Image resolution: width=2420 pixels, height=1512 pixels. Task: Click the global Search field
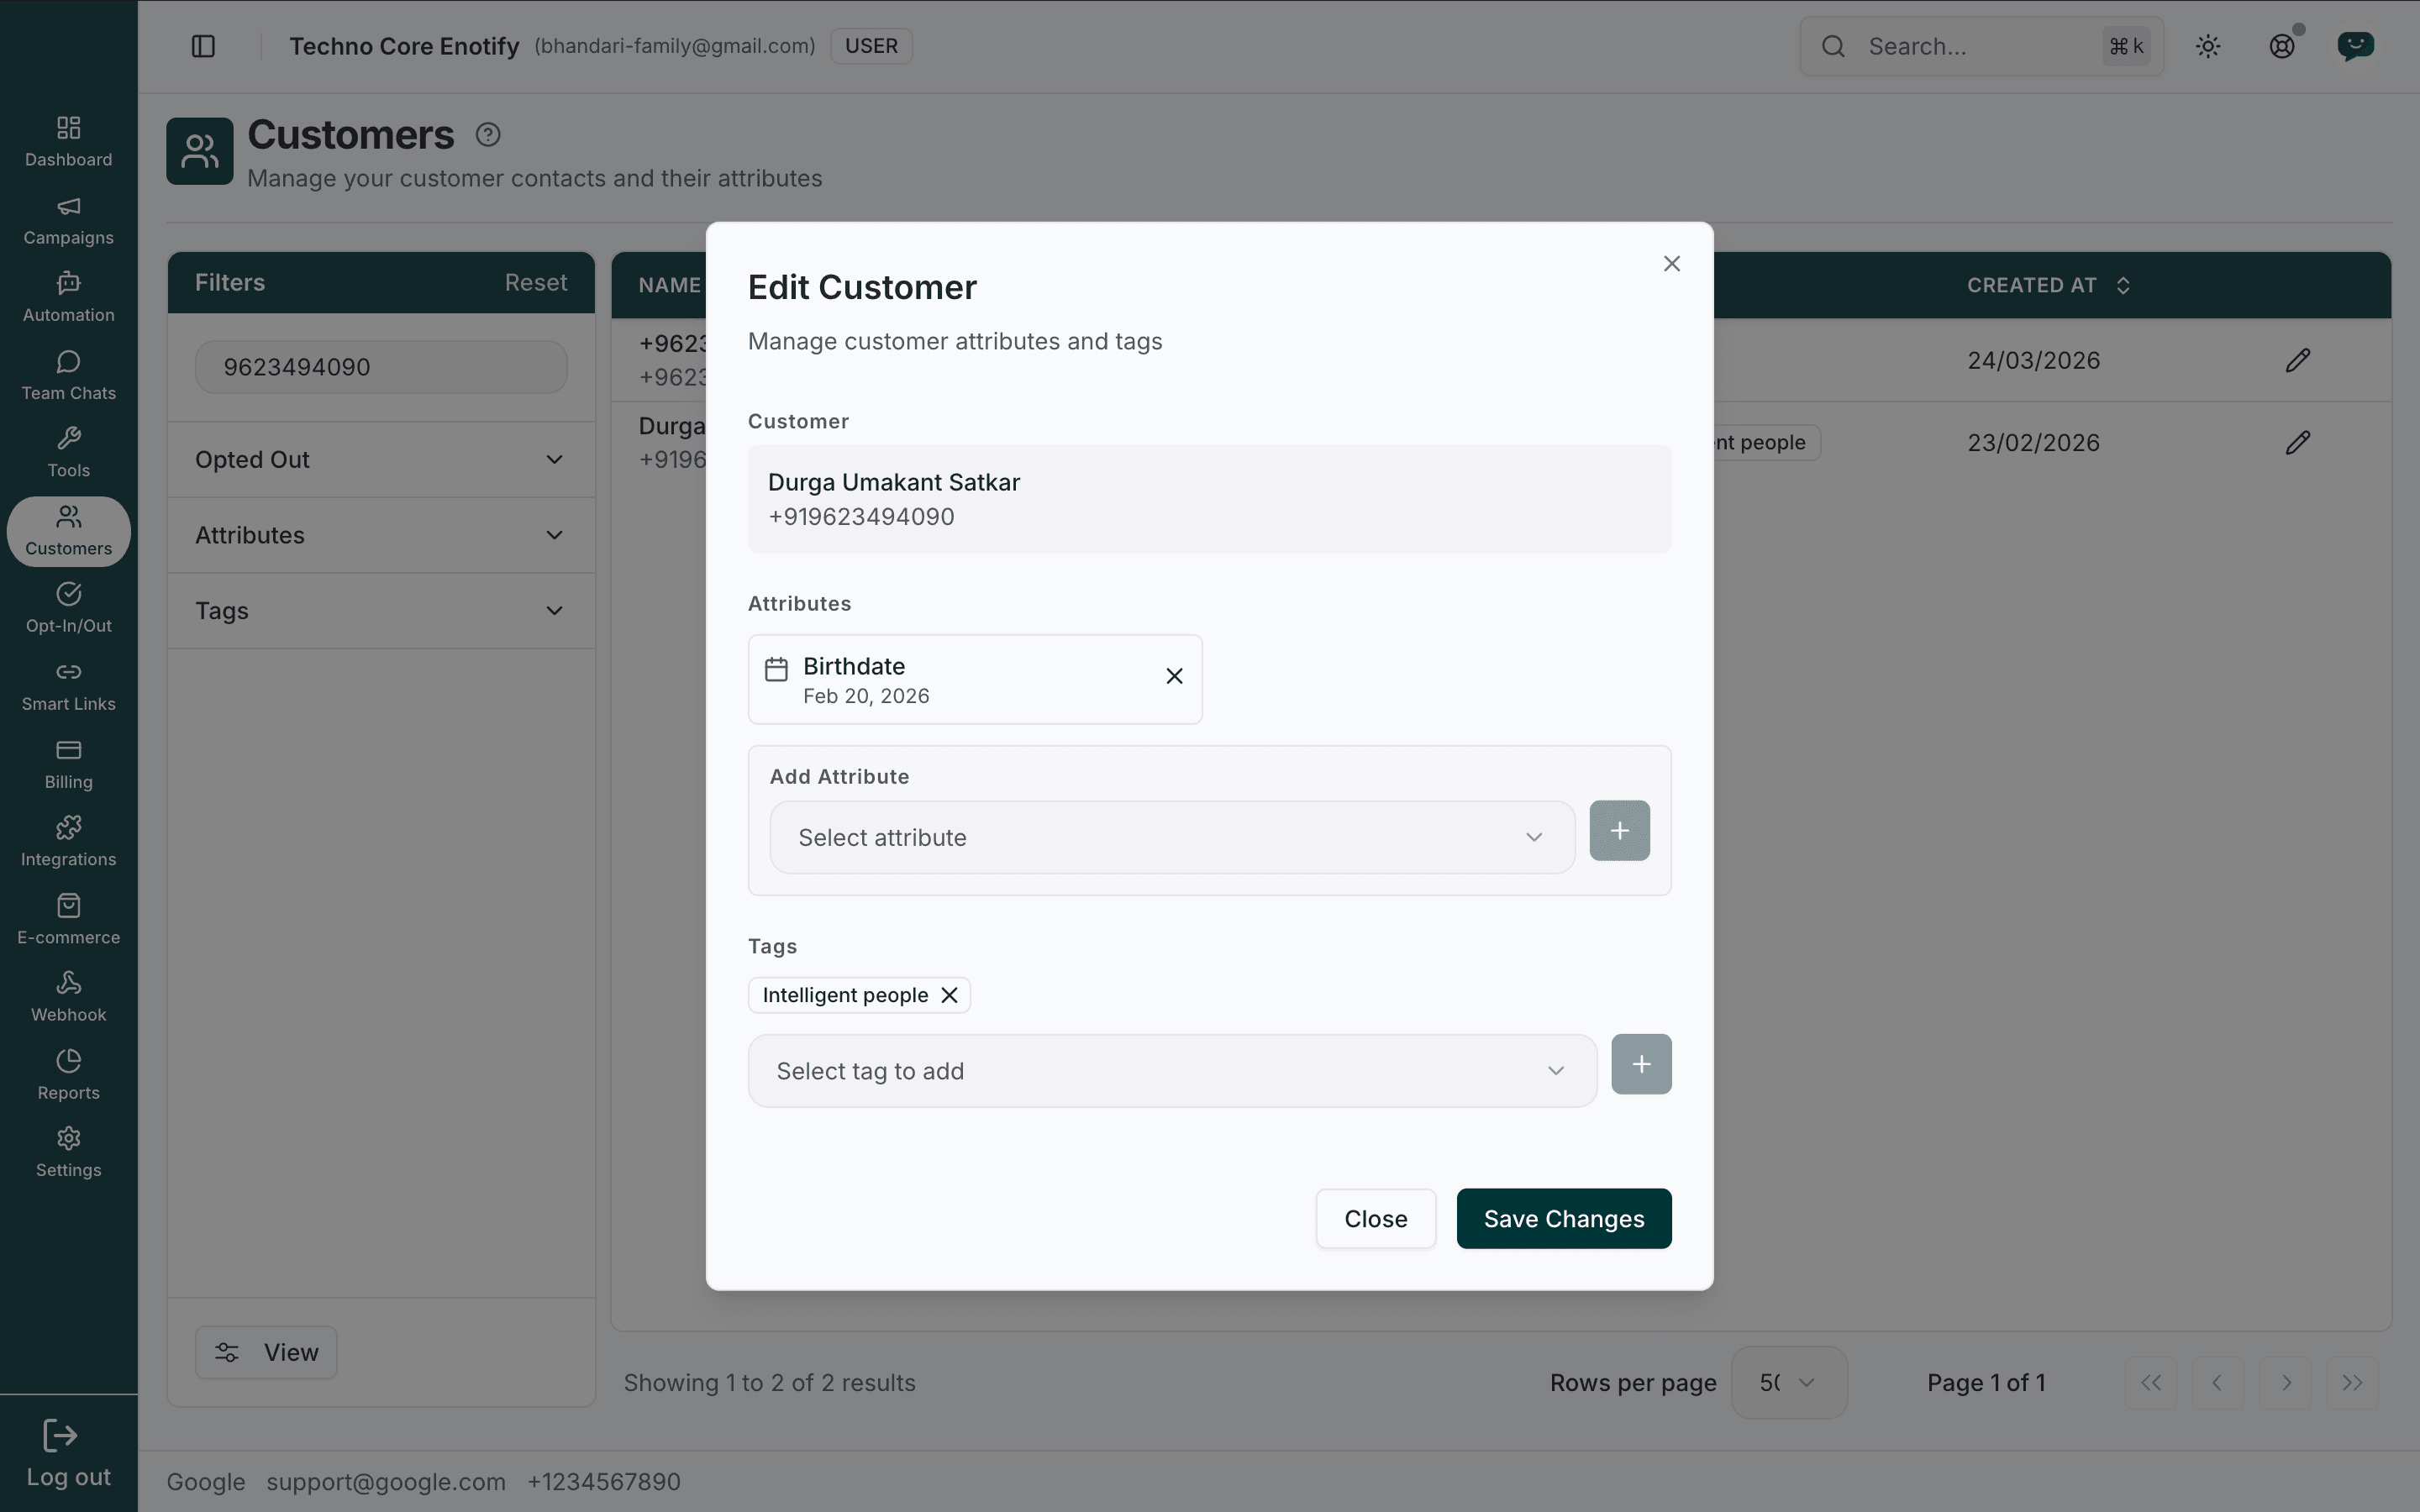pos(1982,46)
